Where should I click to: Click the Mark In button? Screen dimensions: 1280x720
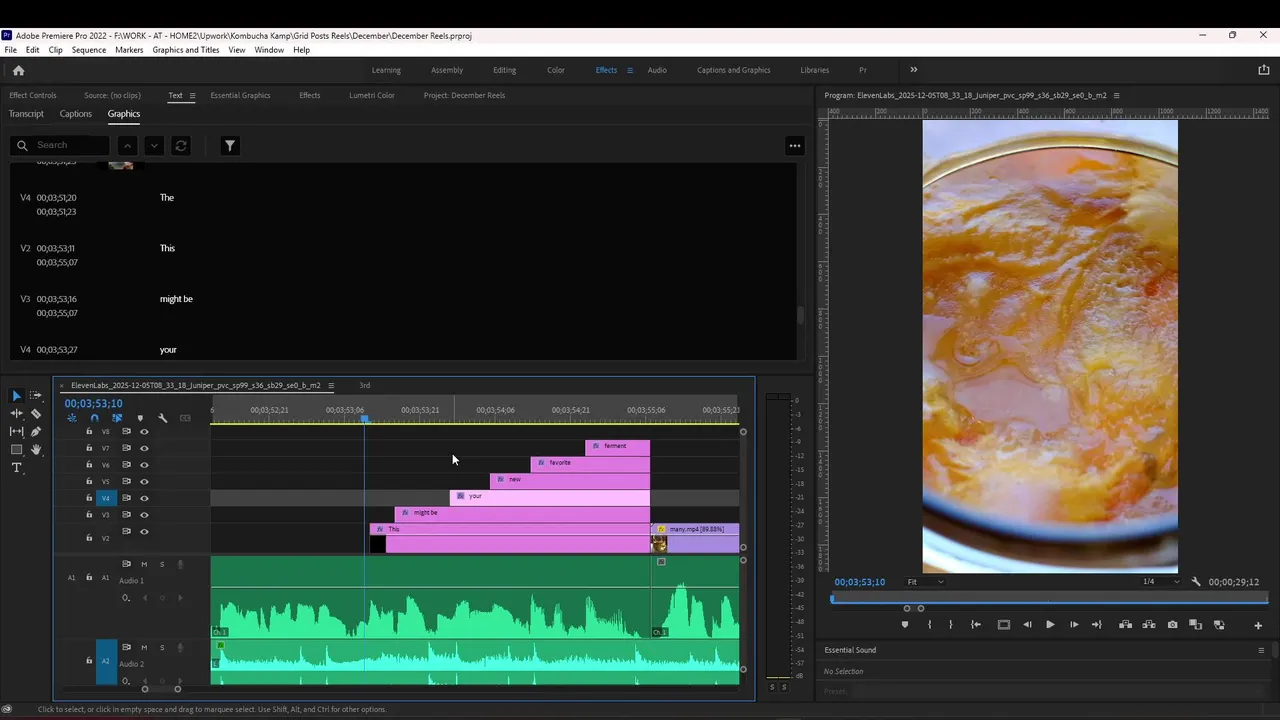pyautogui.click(x=929, y=625)
